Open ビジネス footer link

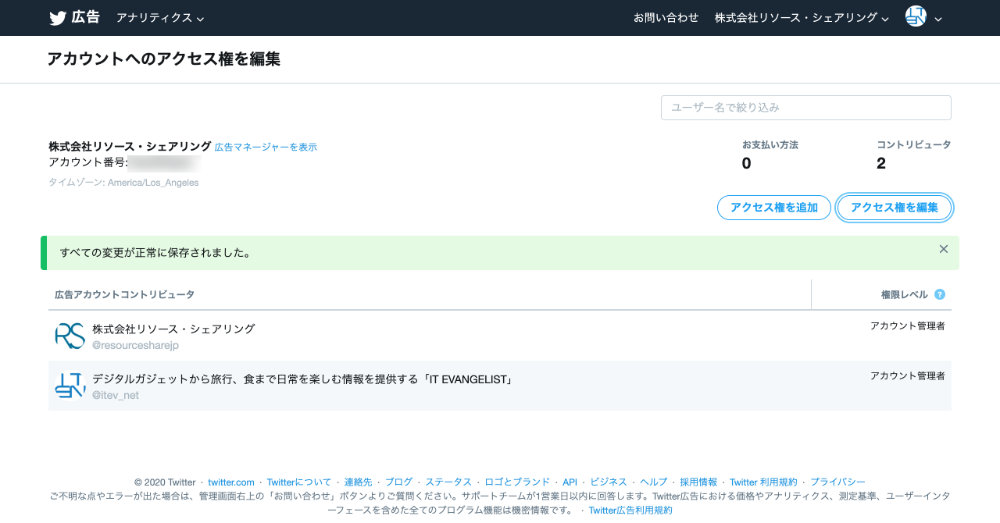click(x=608, y=482)
